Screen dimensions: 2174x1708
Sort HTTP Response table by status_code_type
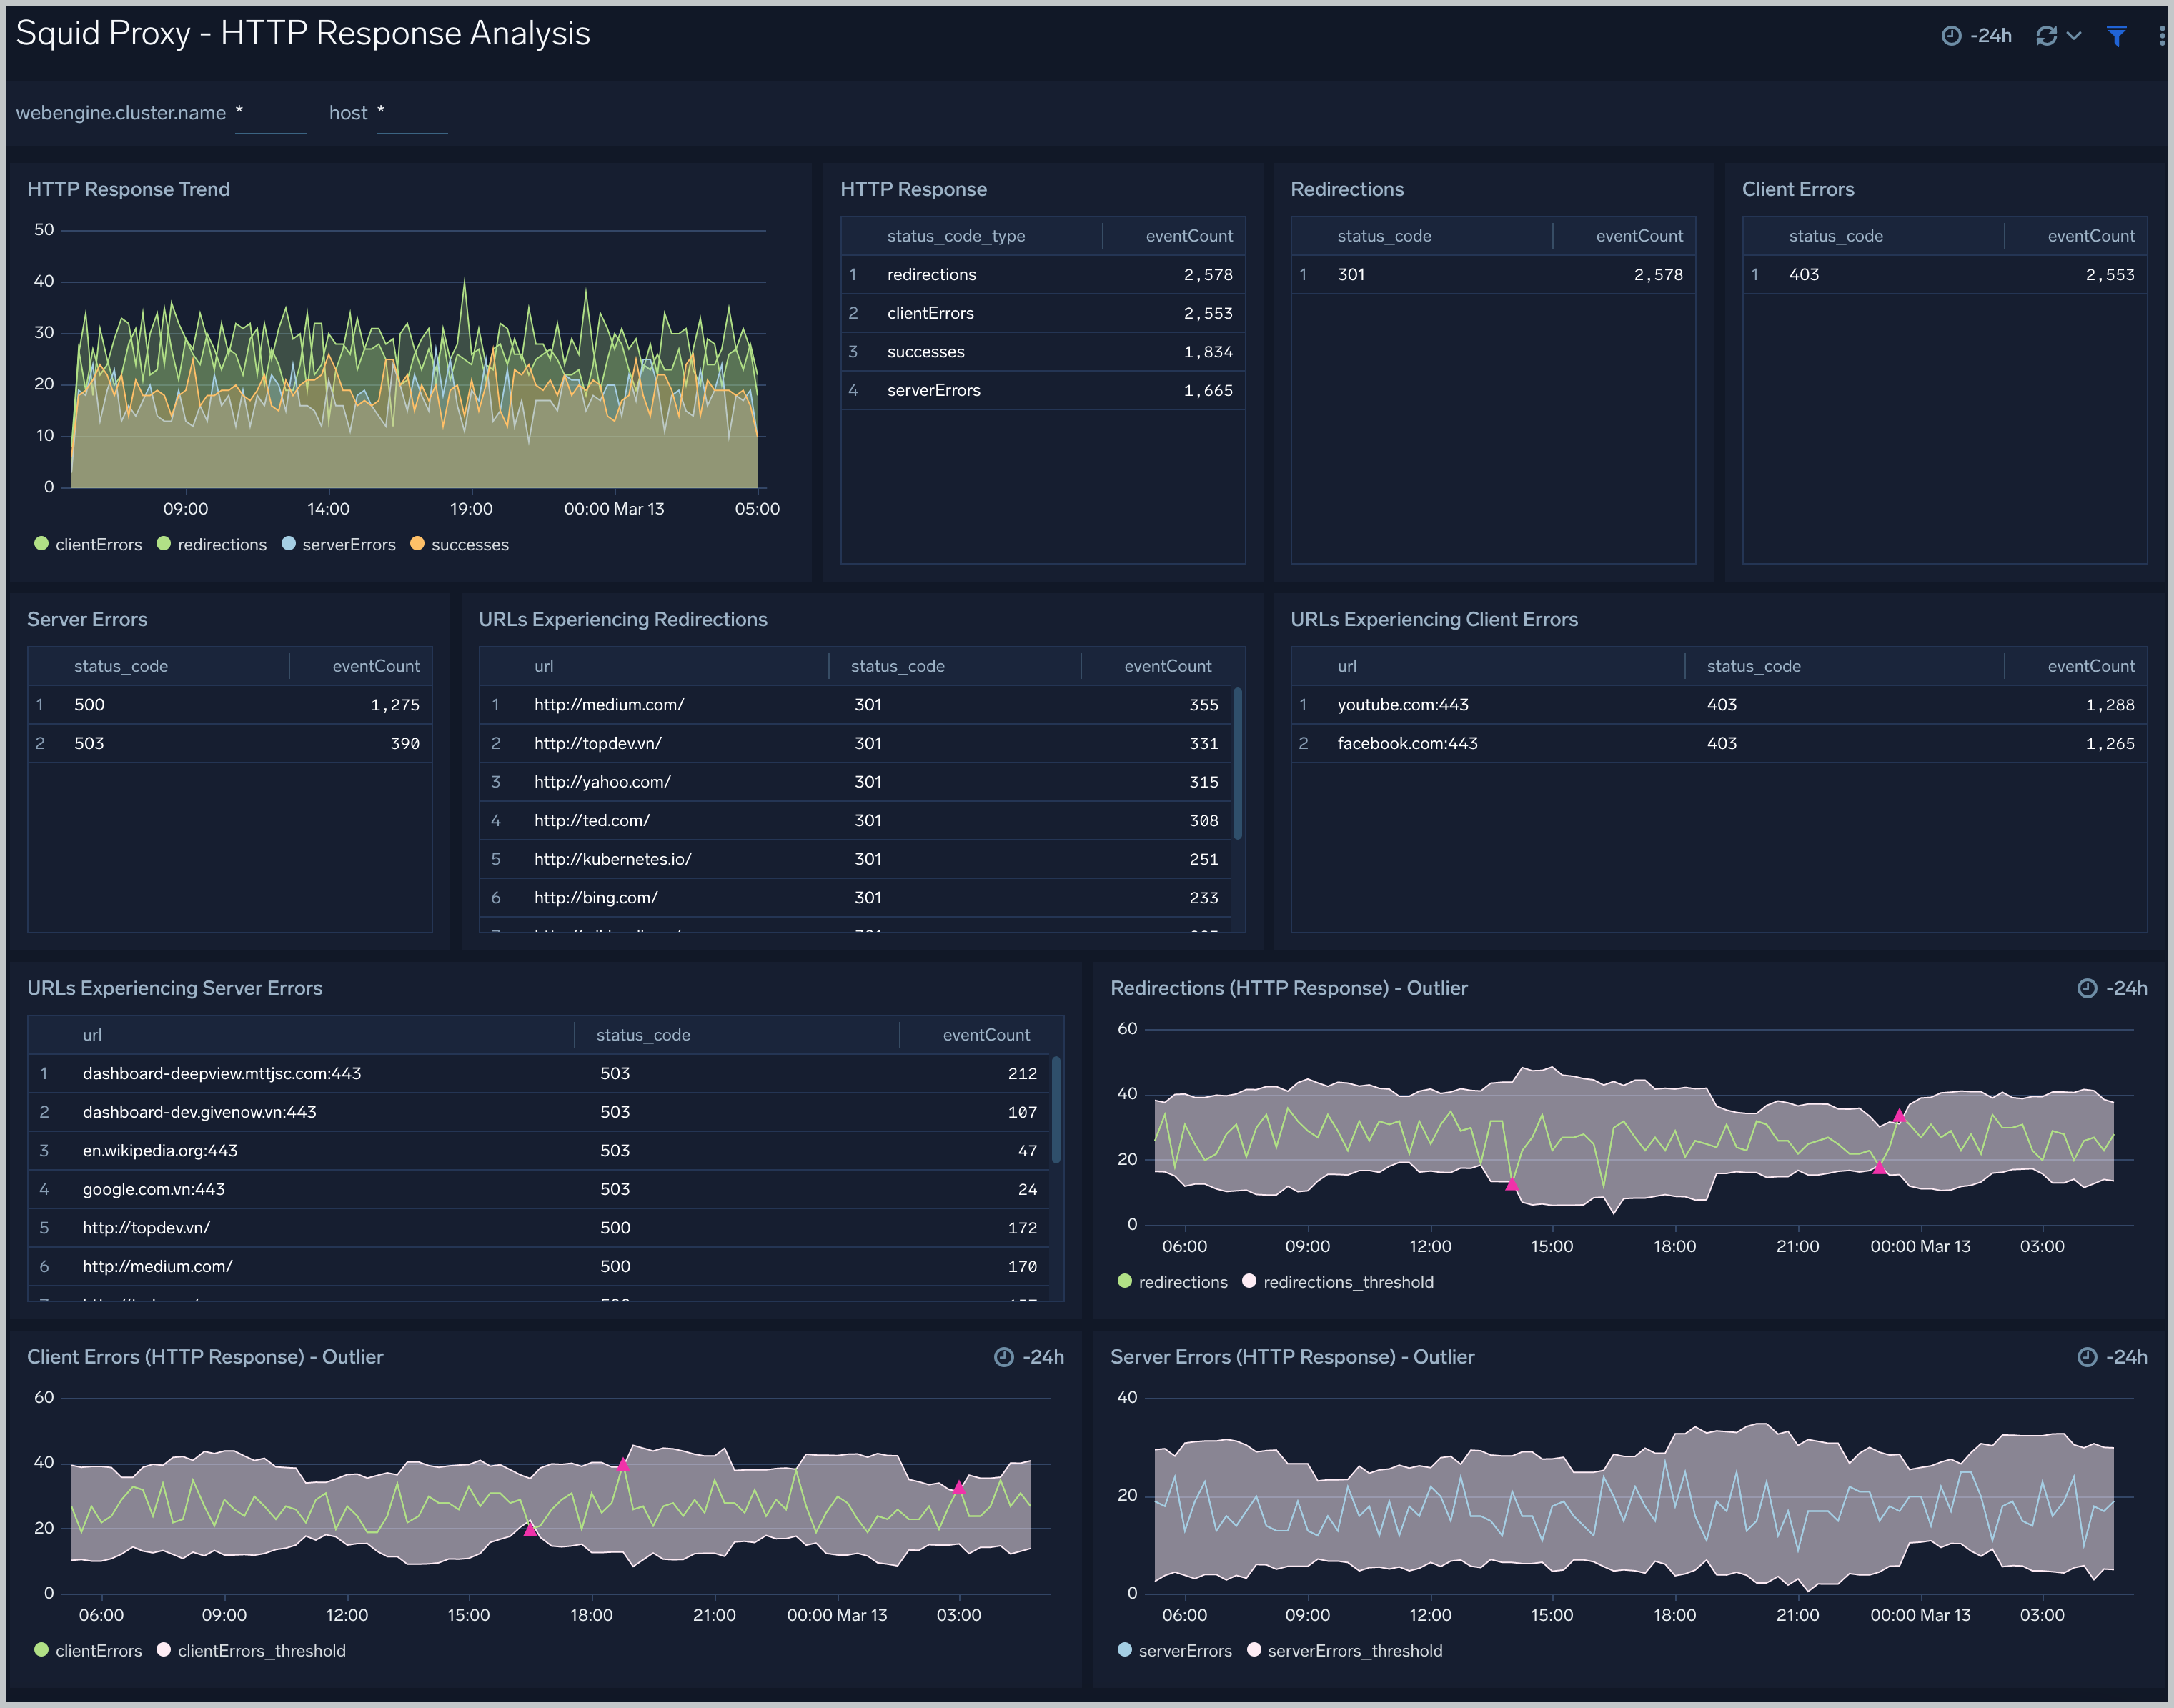pos(956,236)
